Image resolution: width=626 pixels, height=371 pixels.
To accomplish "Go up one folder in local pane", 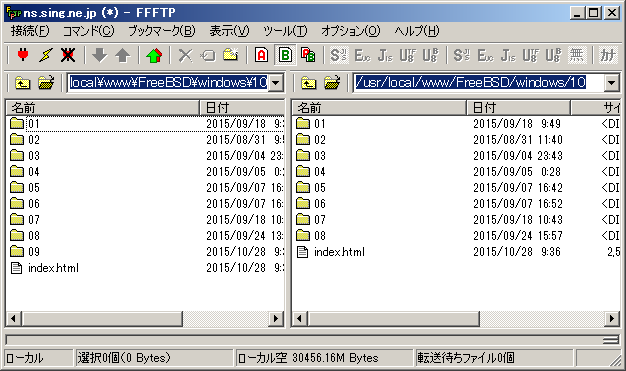I will click(23, 83).
